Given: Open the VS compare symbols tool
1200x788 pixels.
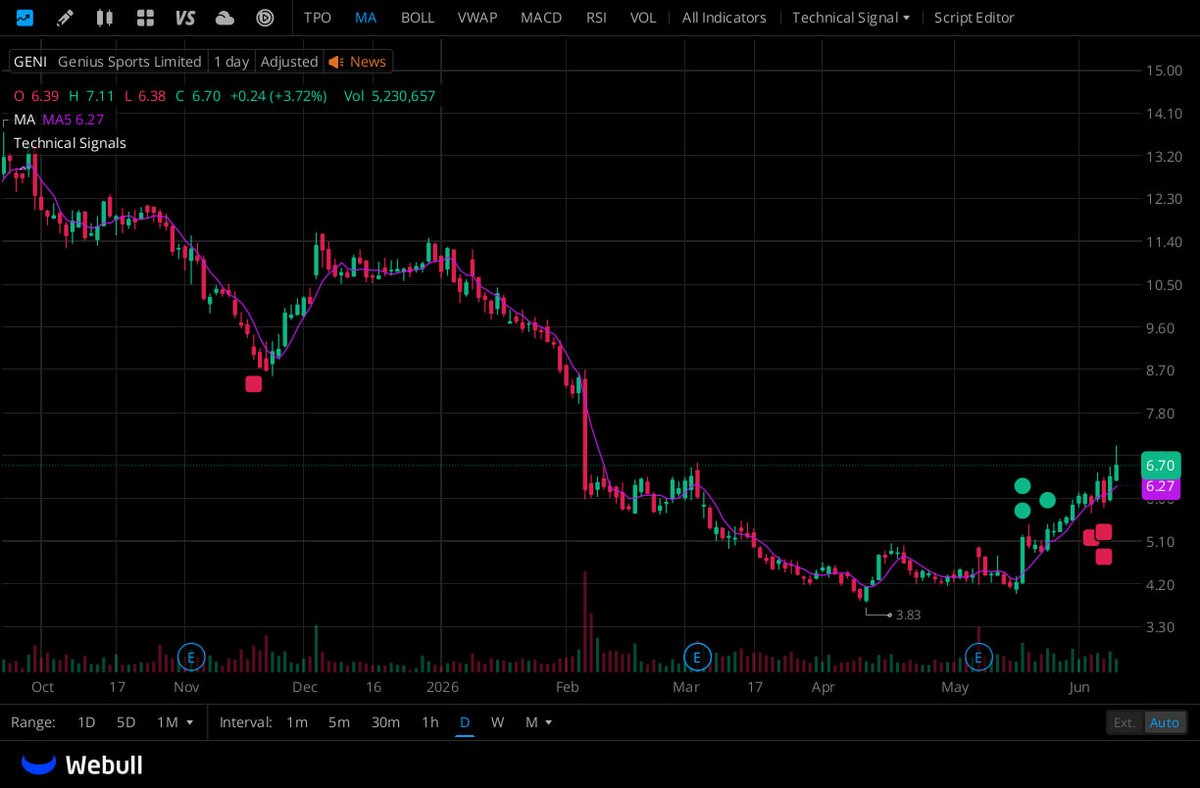Looking at the screenshot, I should tap(185, 17).
